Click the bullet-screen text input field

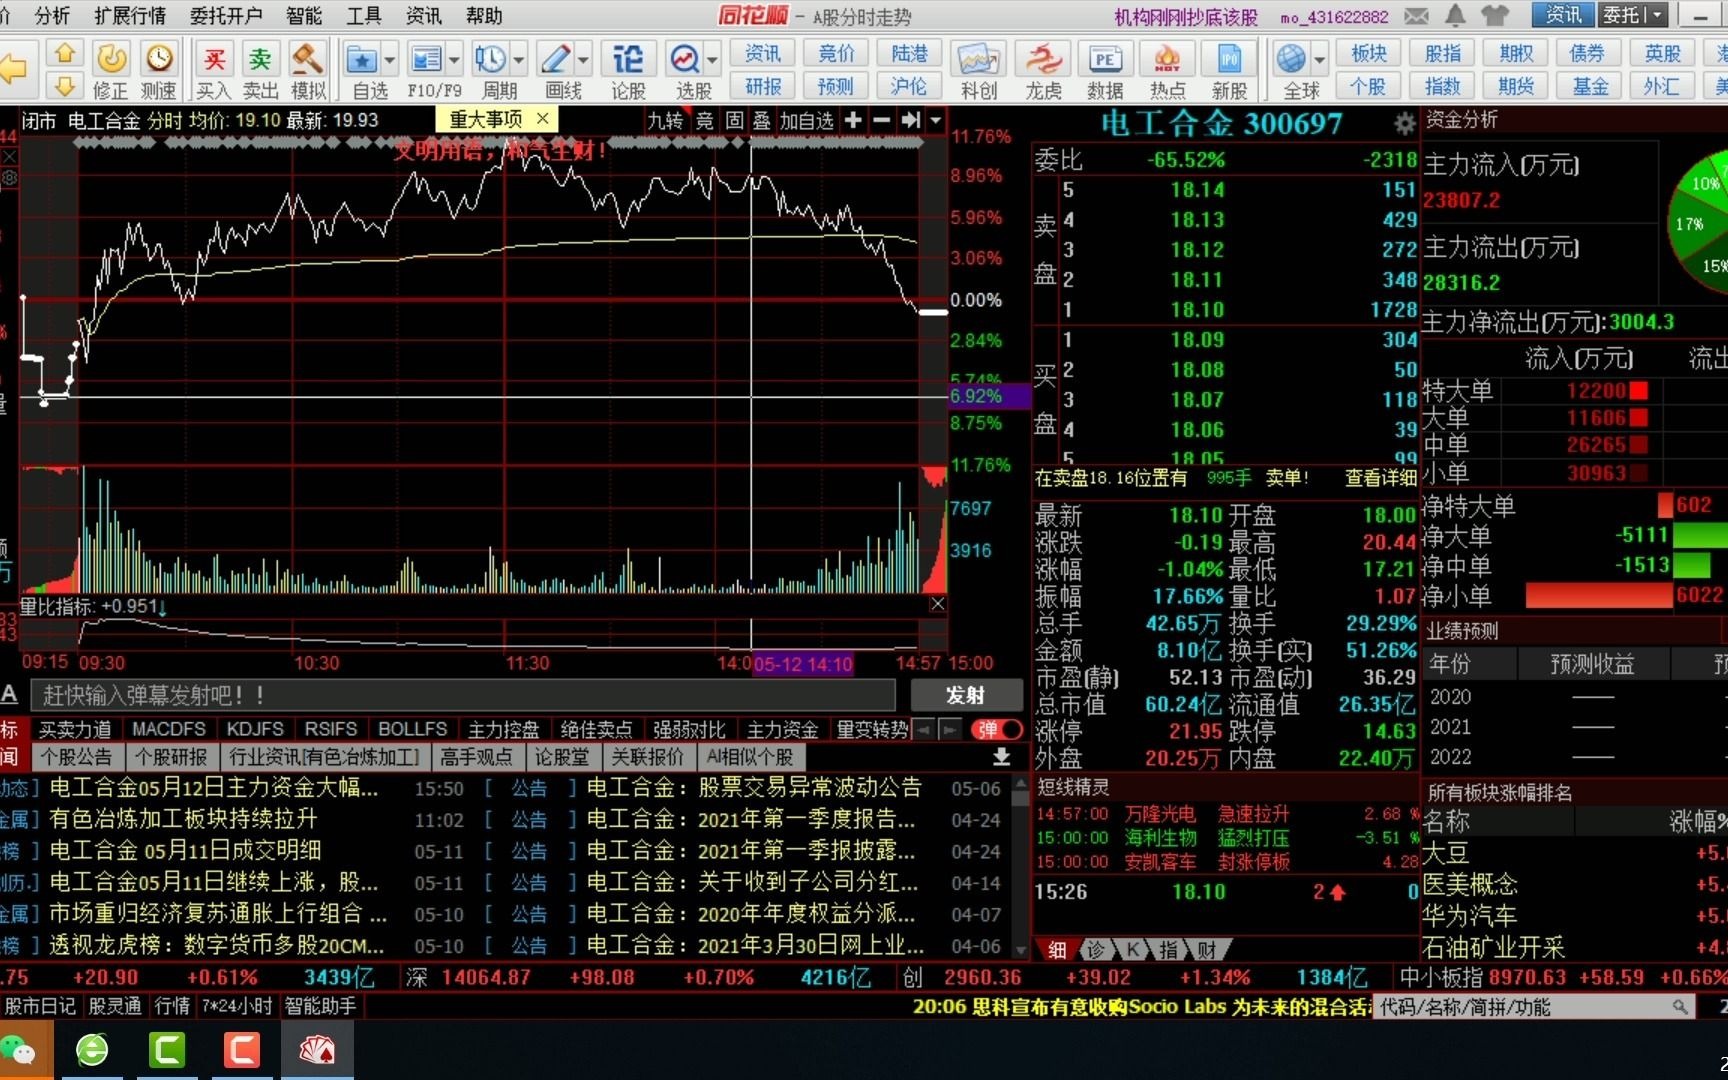click(x=463, y=695)
